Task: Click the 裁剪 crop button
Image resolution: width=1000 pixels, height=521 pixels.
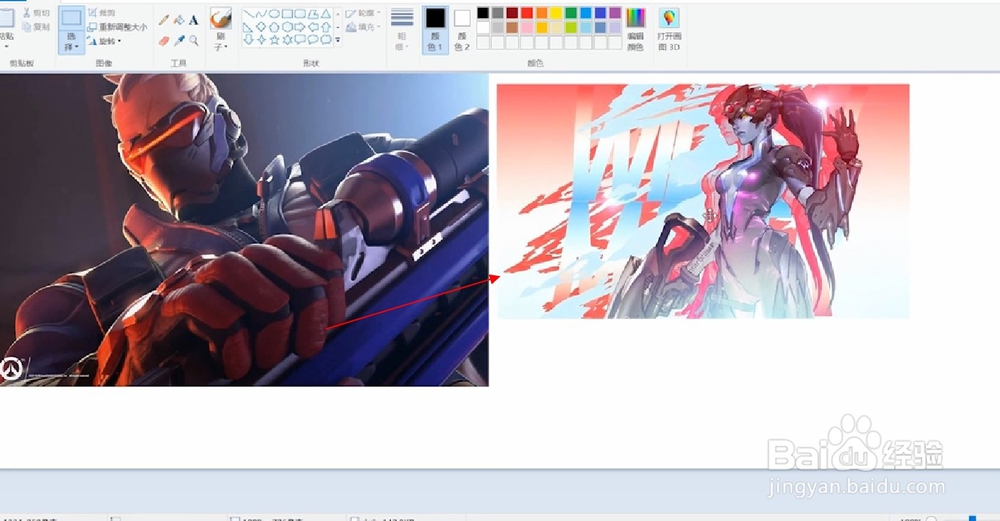Action: pyautogui.click(x=102, y=13)
